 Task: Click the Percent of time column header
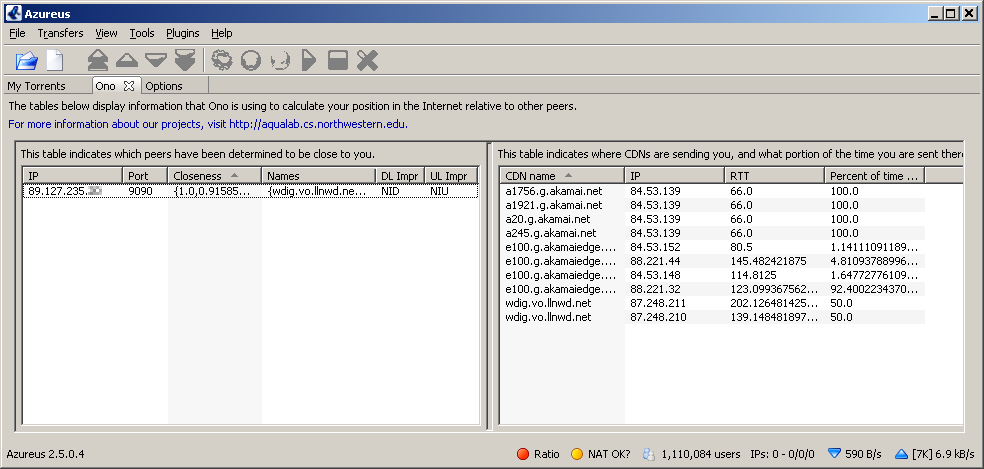point(875,176)
